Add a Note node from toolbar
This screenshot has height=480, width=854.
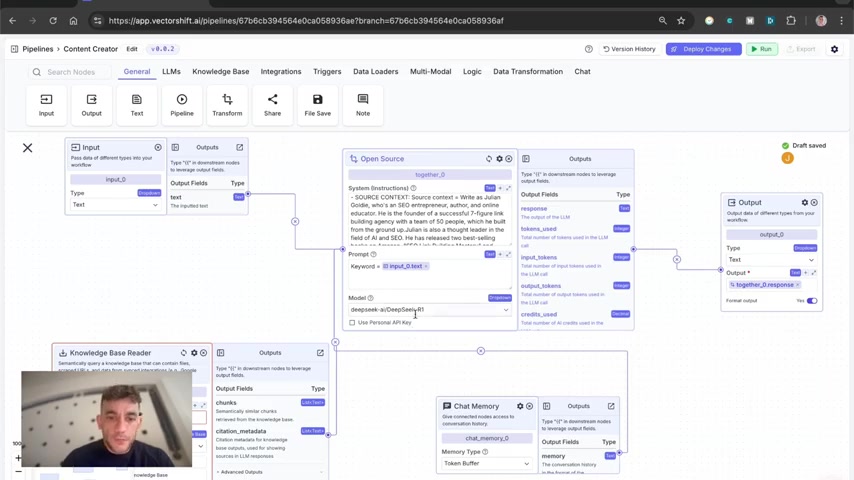coord(363,105)
